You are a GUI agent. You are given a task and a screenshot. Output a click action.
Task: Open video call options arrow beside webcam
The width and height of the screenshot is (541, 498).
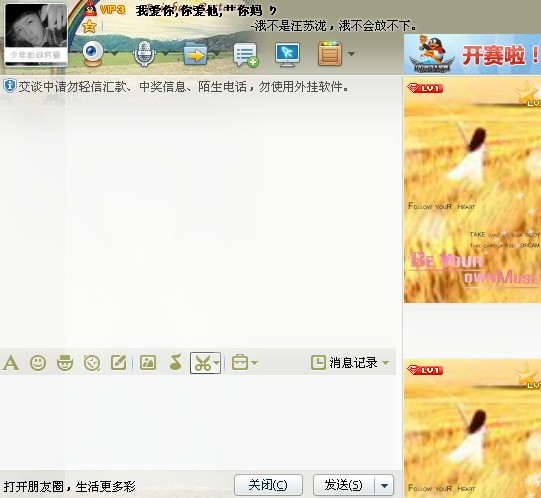tap(115, 54)
